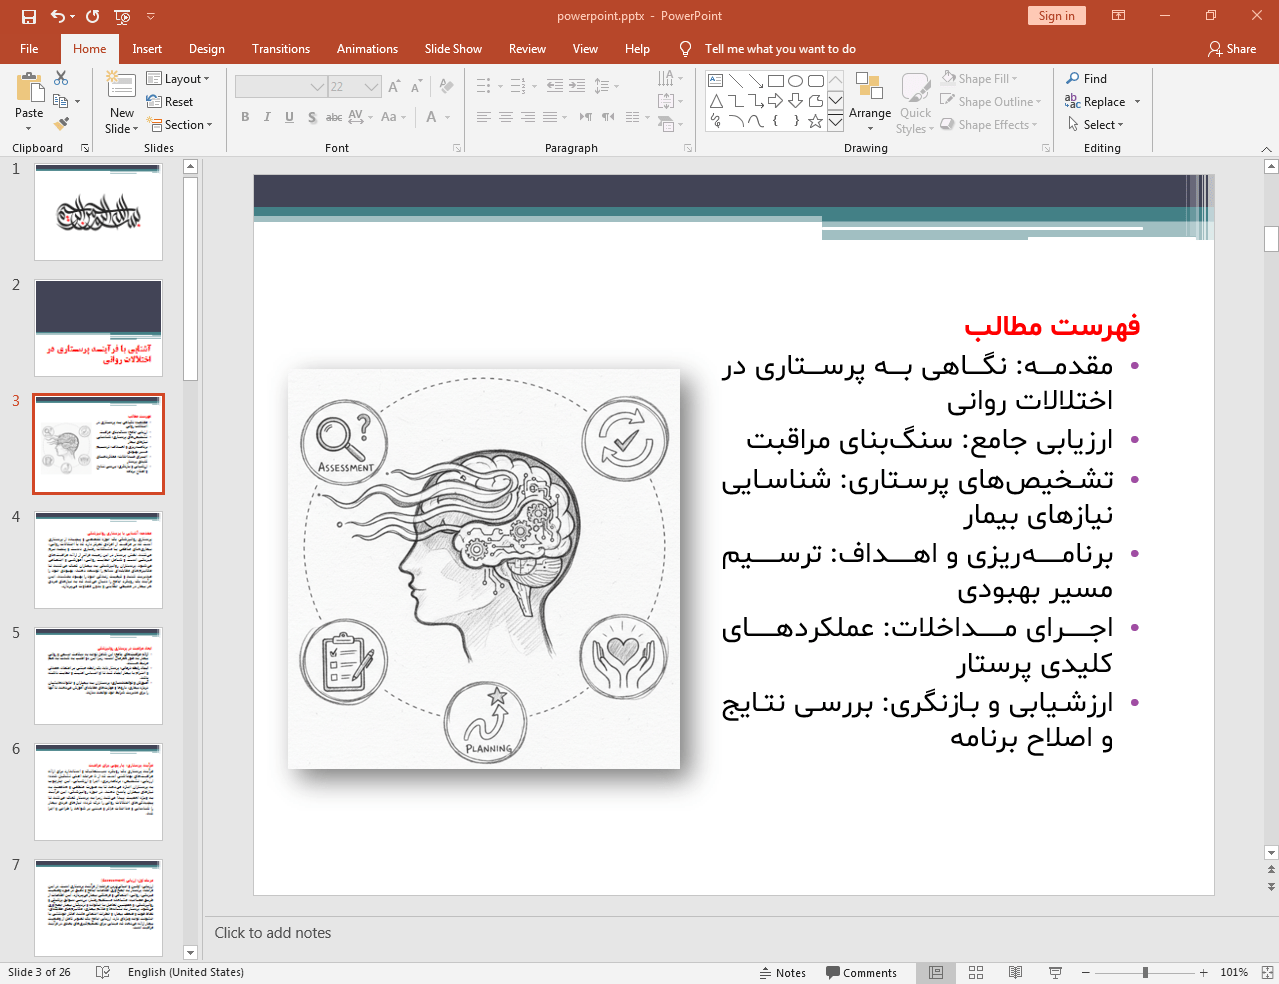Viewport: 1279px width, 984px height.
Task: Toggle bold formatting
Action: tap(244, 117)
